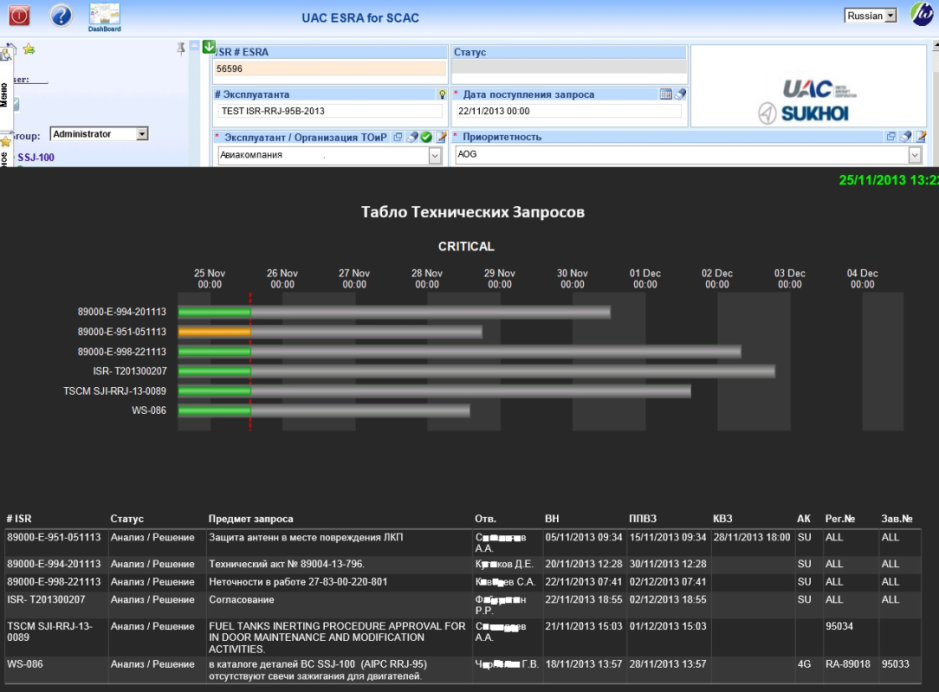939x692 pixels.
Task: Open the calendar date picker icon
Action: point(665,94)
